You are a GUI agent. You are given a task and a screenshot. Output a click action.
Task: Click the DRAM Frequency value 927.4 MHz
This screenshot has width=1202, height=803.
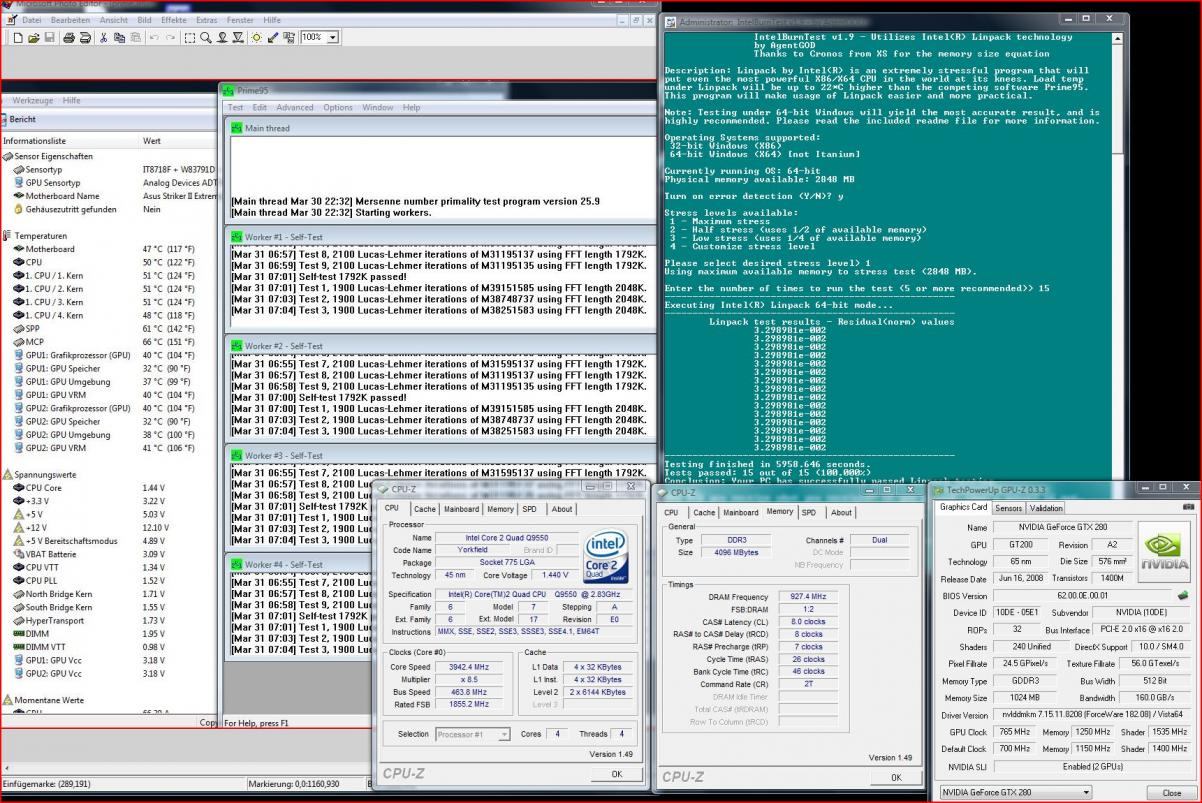point(807,597)
